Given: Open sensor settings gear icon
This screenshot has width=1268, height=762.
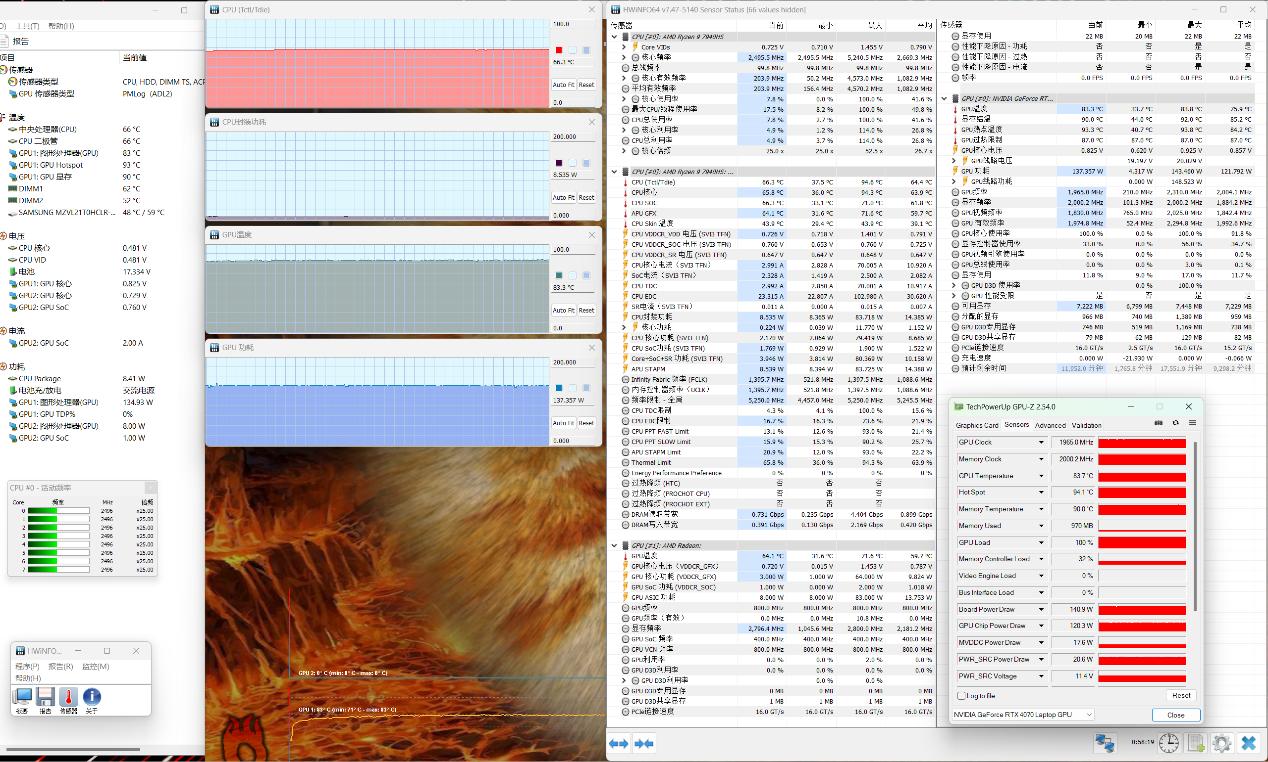Looking at the screenshot, I should (x=1221, y=743).
